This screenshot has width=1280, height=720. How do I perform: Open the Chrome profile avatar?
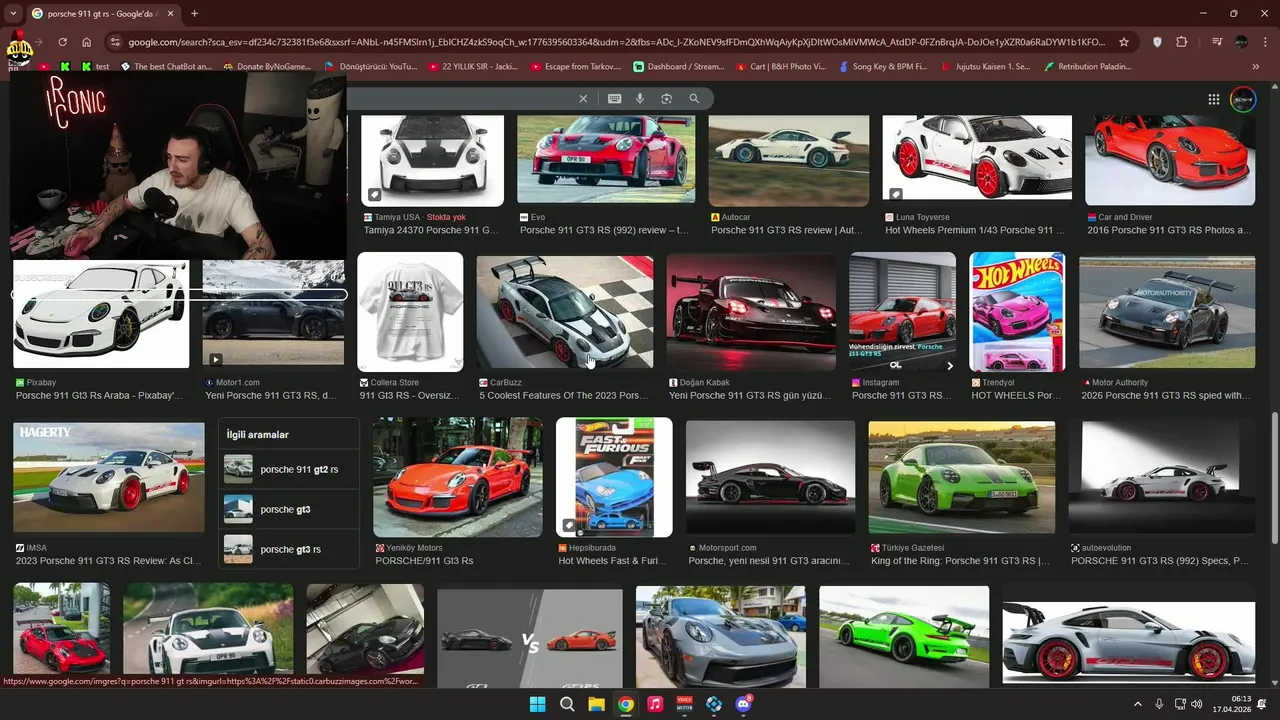click(1241, 42)
